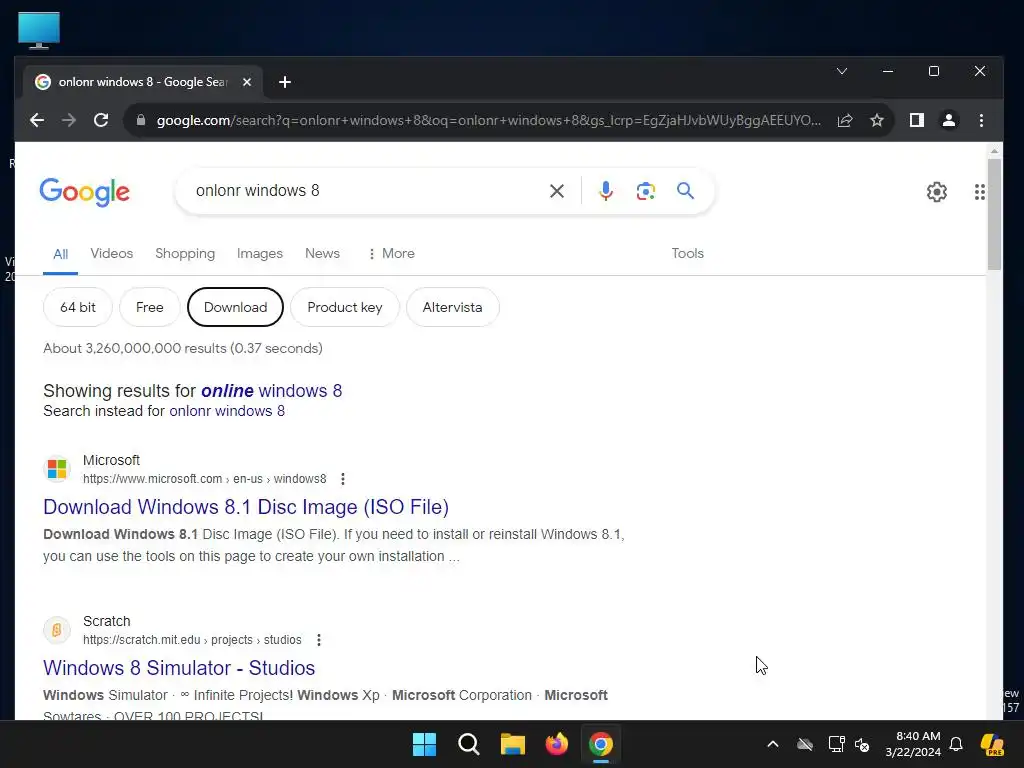Select the All results tab
Image resolution: width=1024 pixels, height=768 pixels.
point(61,254)
